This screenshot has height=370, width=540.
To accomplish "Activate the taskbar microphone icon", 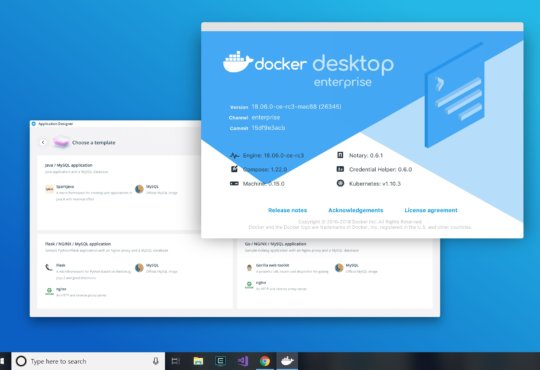I will click(156, 361).
